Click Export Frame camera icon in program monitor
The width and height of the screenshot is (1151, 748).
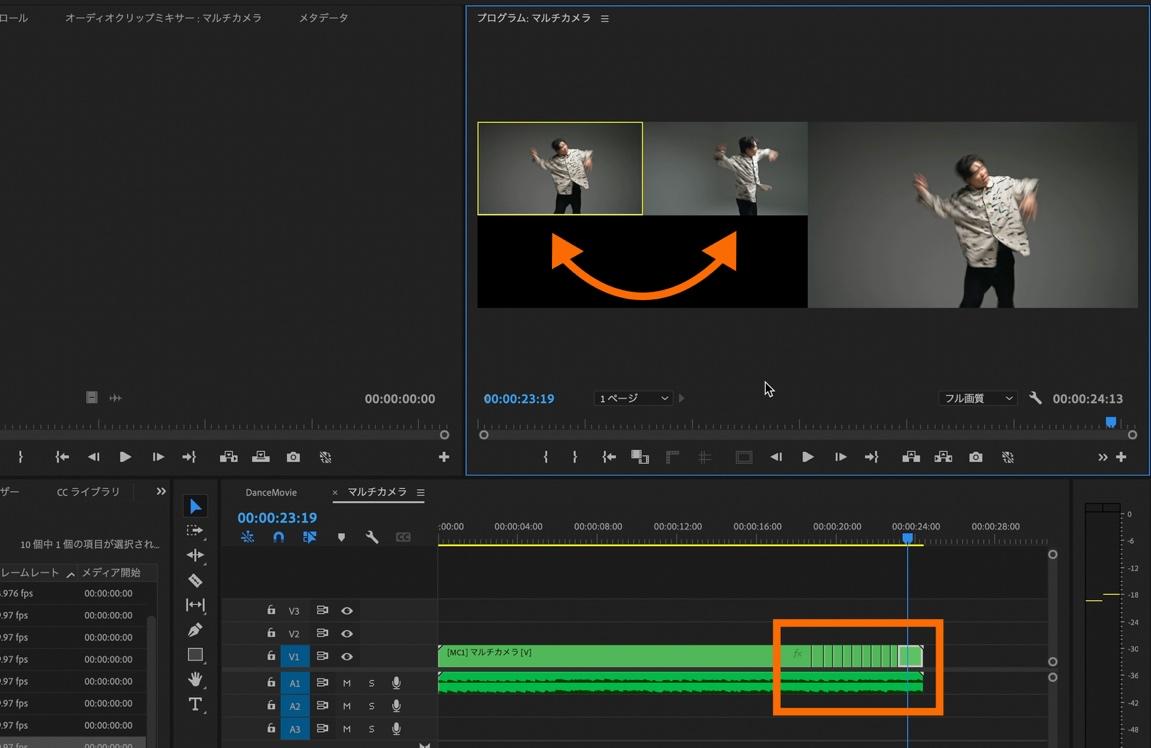point(975,457)
